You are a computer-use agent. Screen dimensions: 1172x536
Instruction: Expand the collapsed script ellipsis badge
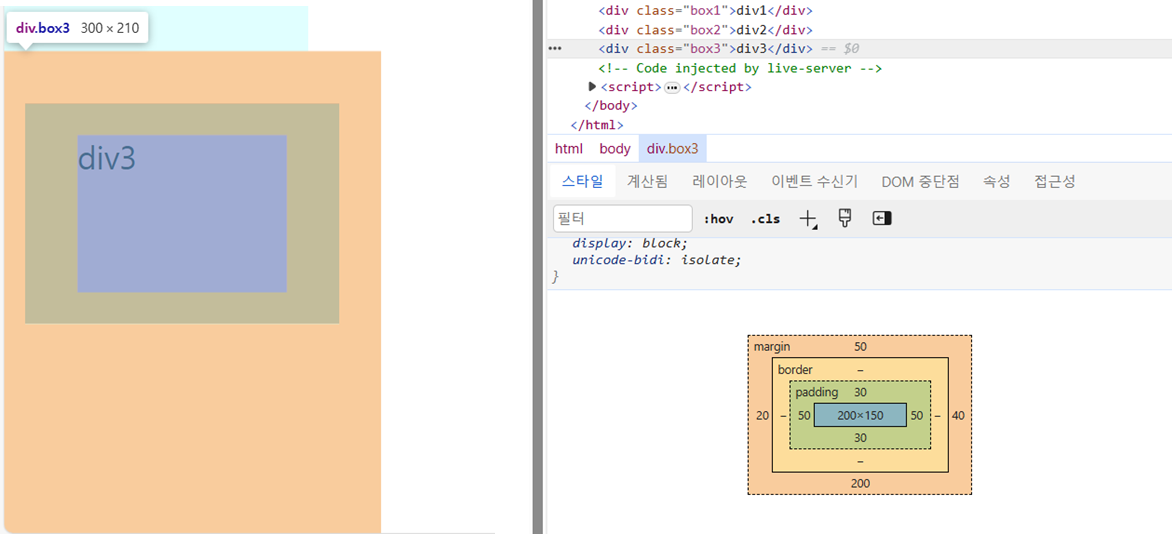pyautogui.click(x=672, y=87)
